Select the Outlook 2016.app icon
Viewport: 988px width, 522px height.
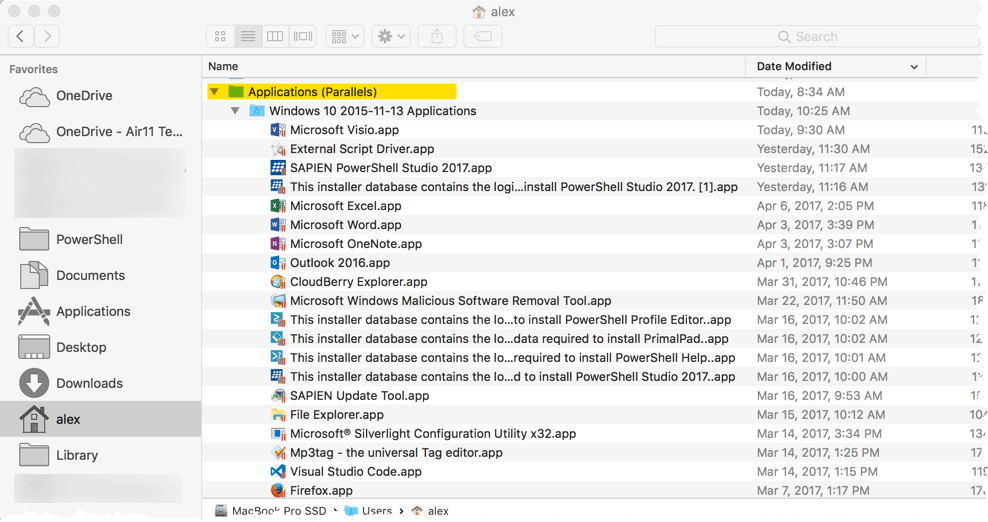(277, 262)
